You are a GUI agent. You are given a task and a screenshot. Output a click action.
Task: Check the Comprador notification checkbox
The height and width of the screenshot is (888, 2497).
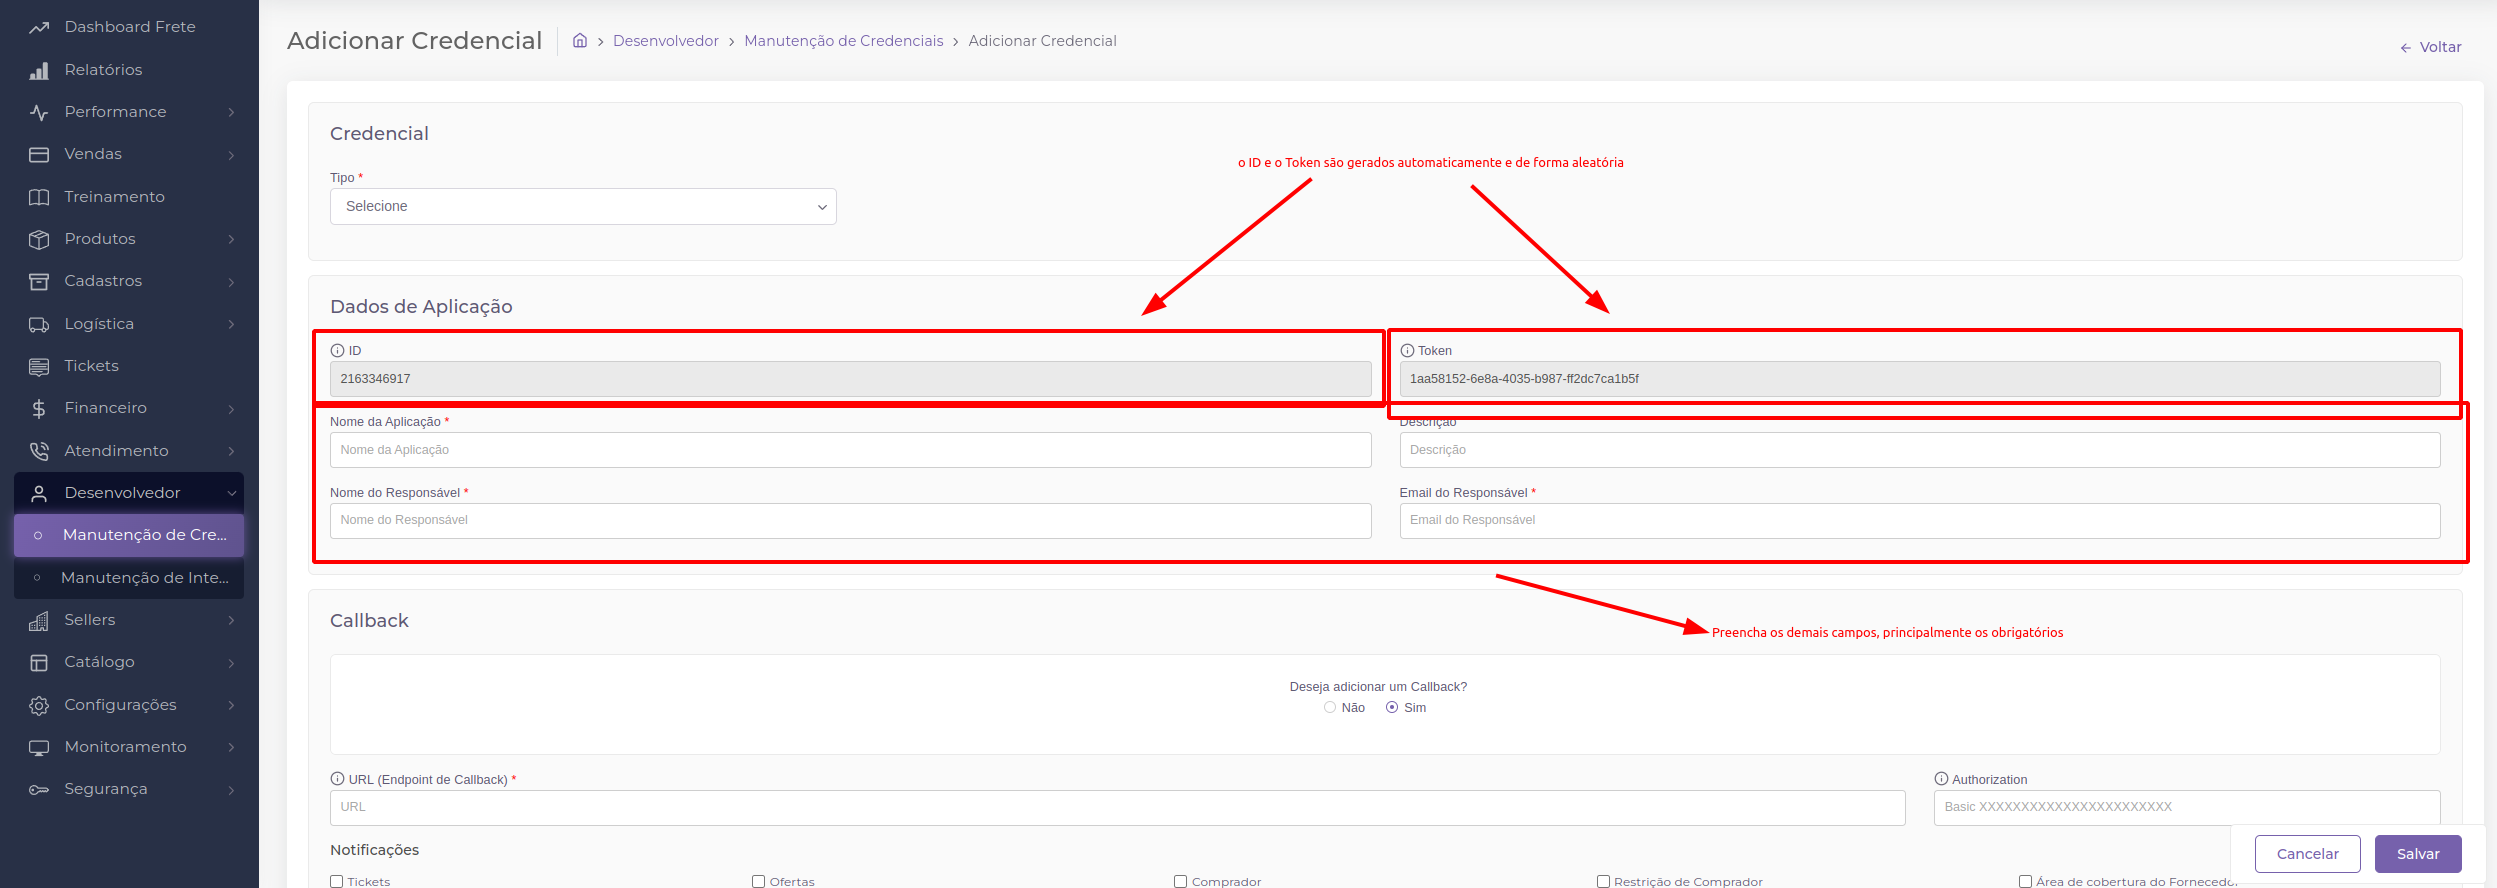[1181, 881]
